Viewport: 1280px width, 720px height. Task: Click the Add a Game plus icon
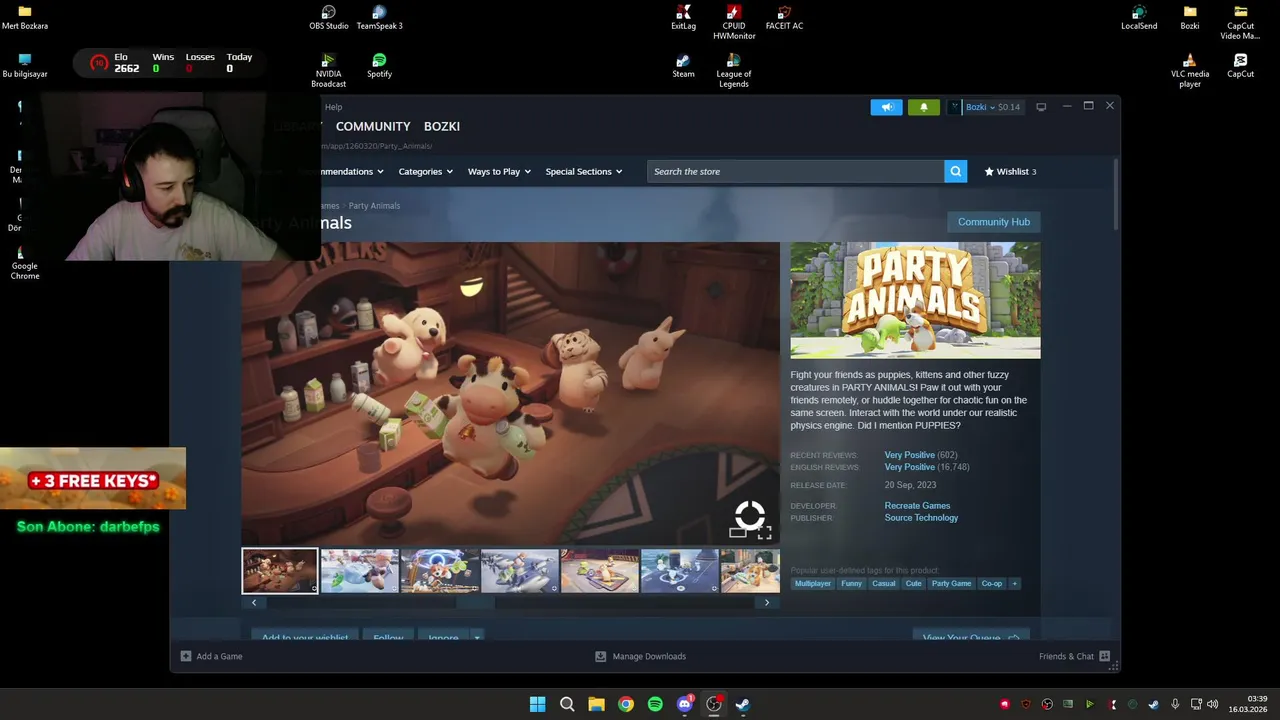tap(186, 656)
